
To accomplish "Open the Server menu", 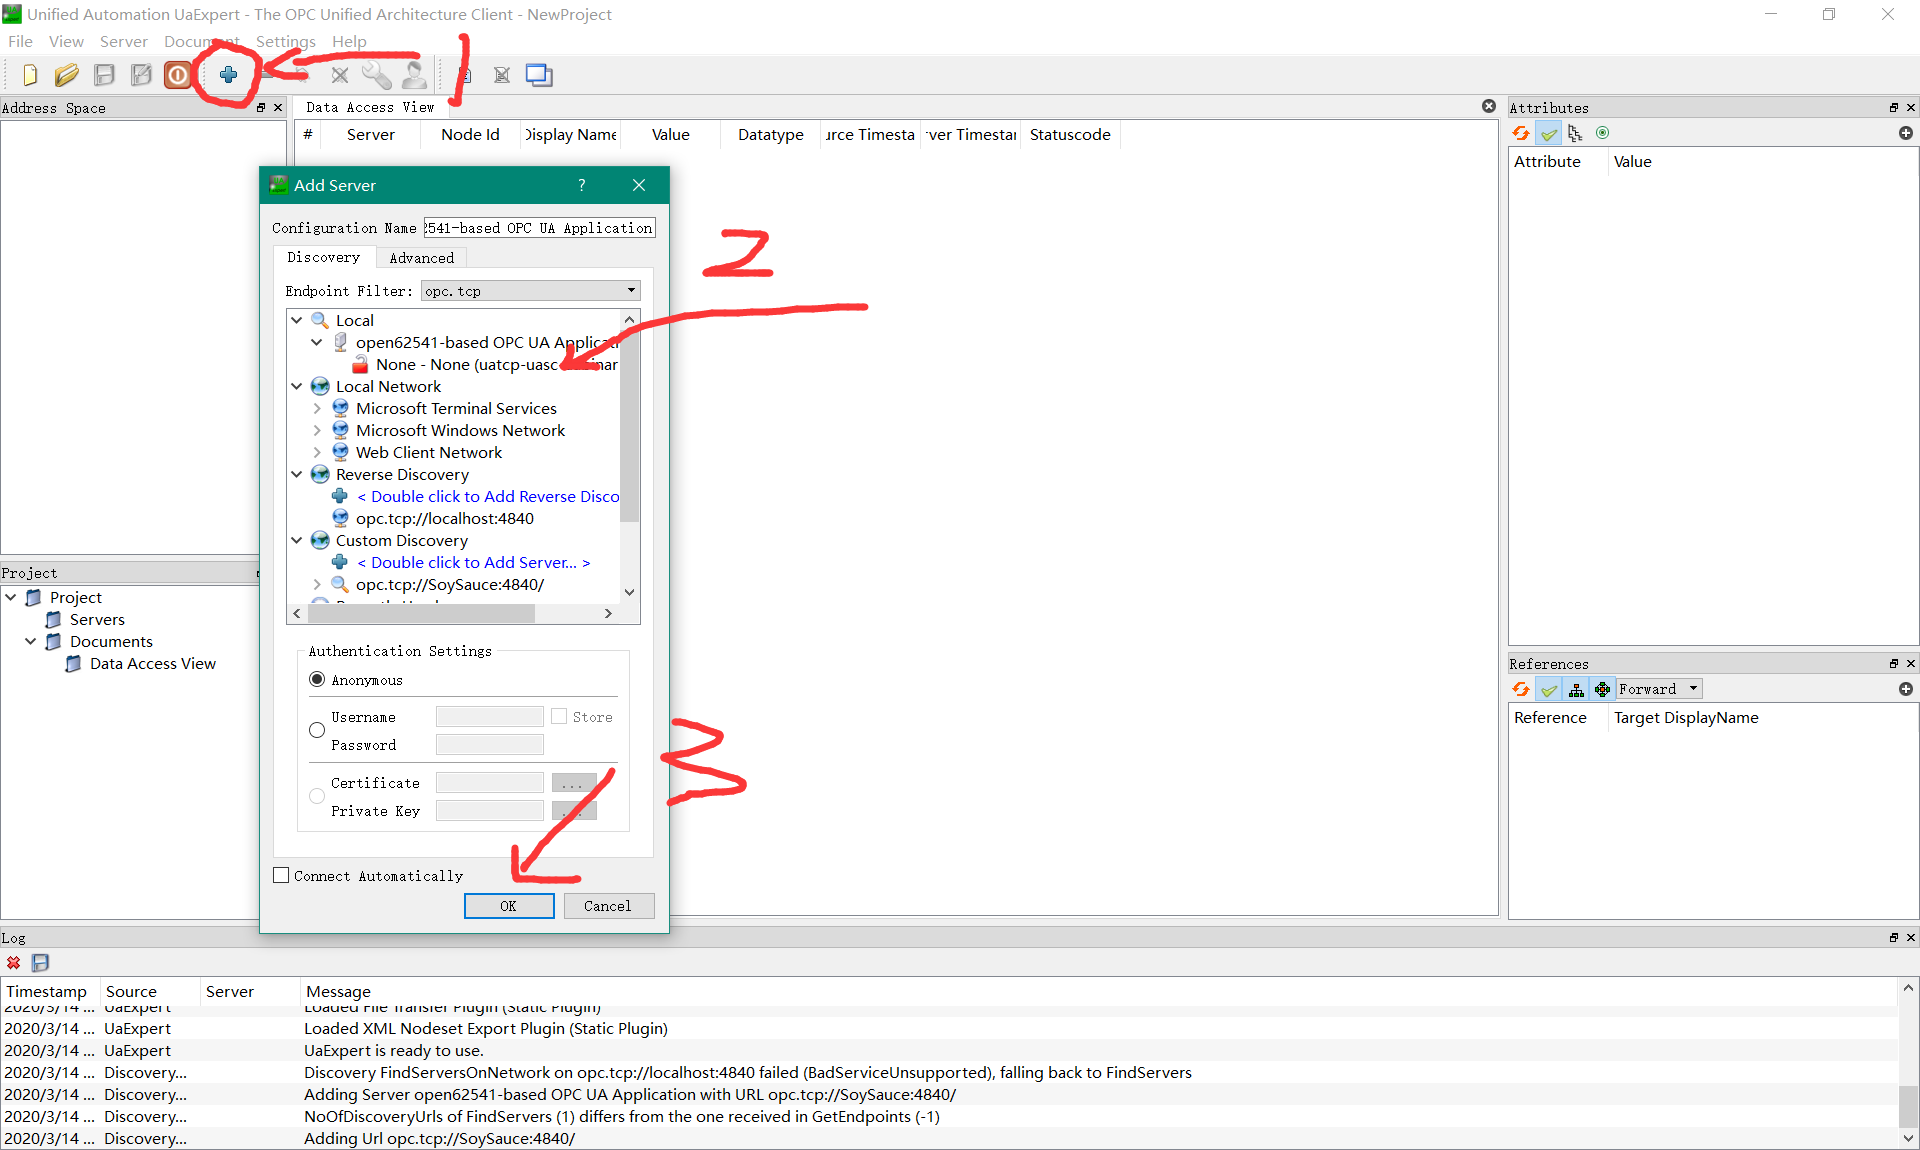I will tap(123, 41).
